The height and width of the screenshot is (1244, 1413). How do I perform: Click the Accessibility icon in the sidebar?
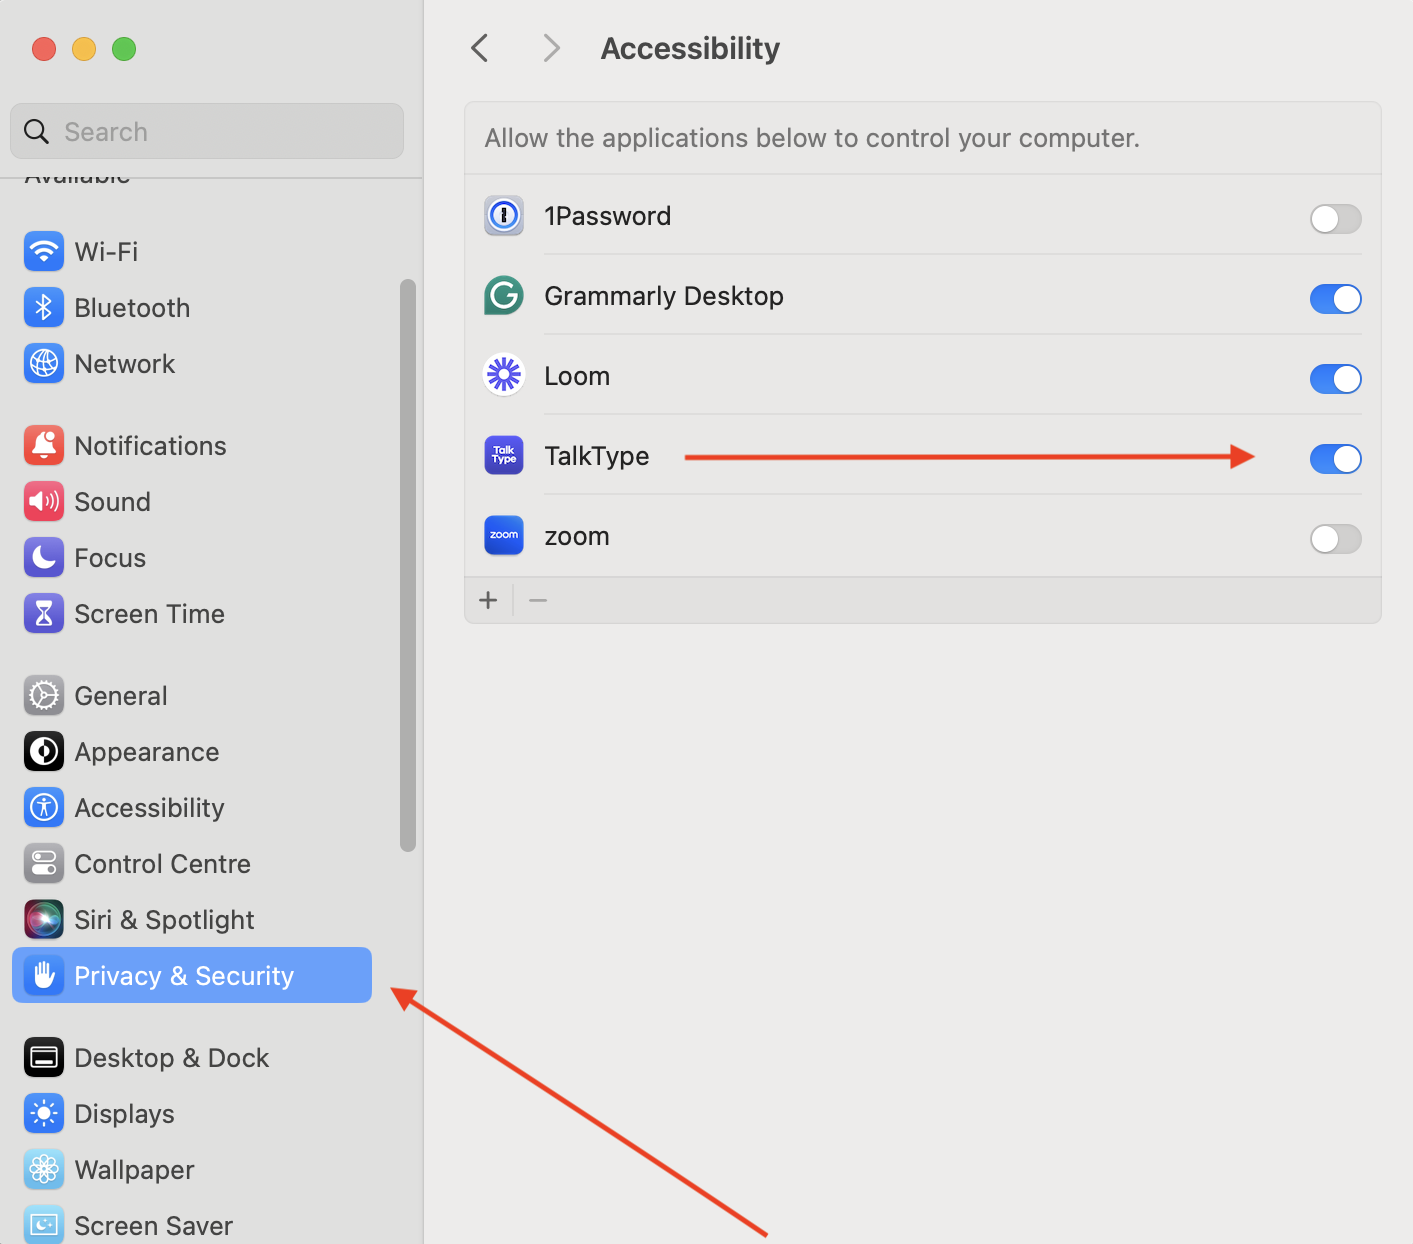44,808
